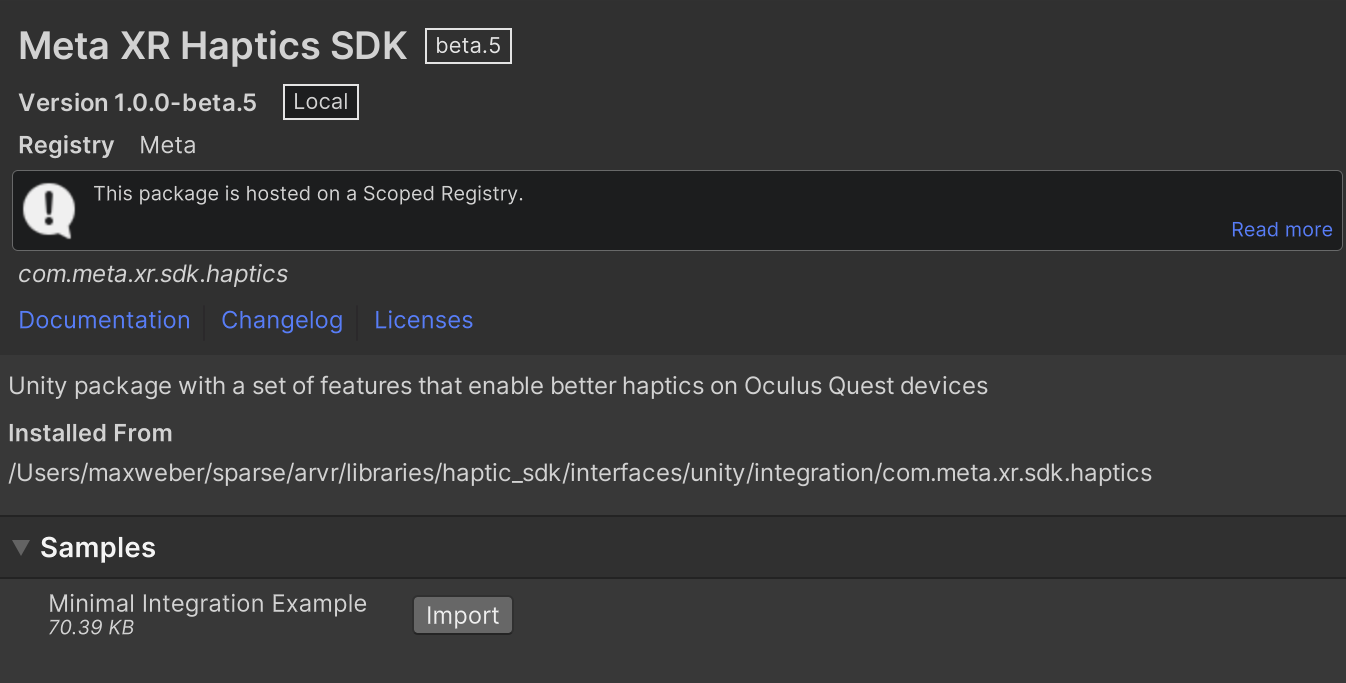Click the Minimal Integration Example label
1346x683 pixels.
[x=208, y=604]
